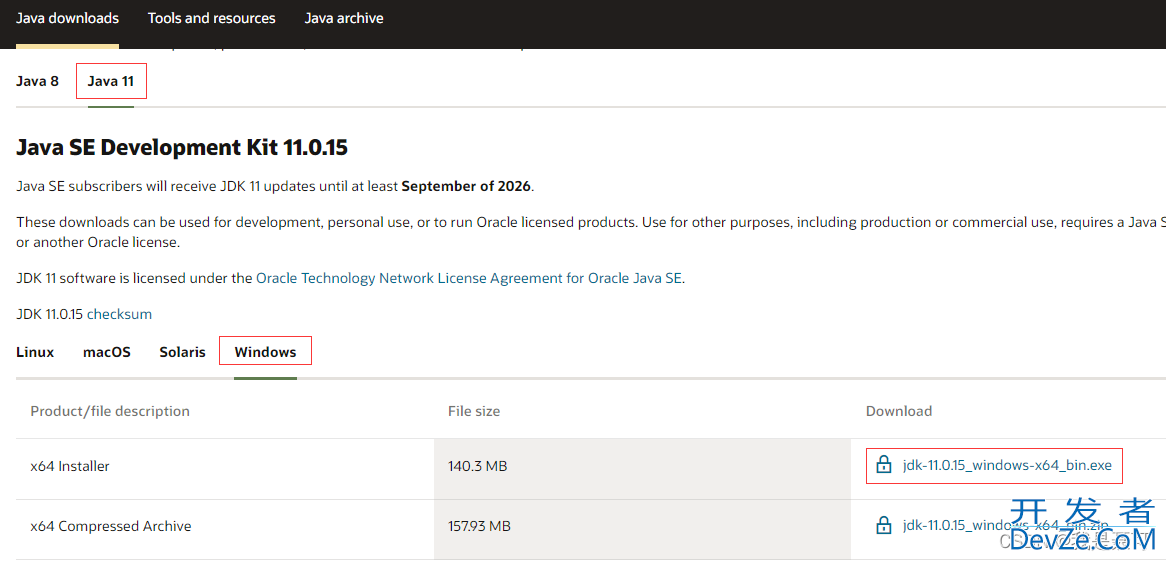Click the 140.3 MB file size cell
1166x561 pixels.
tap(478, 466)
